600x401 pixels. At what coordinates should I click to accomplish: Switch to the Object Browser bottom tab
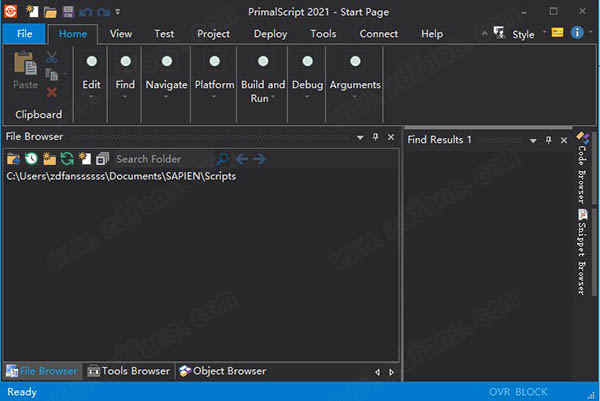tap(223, 371)
